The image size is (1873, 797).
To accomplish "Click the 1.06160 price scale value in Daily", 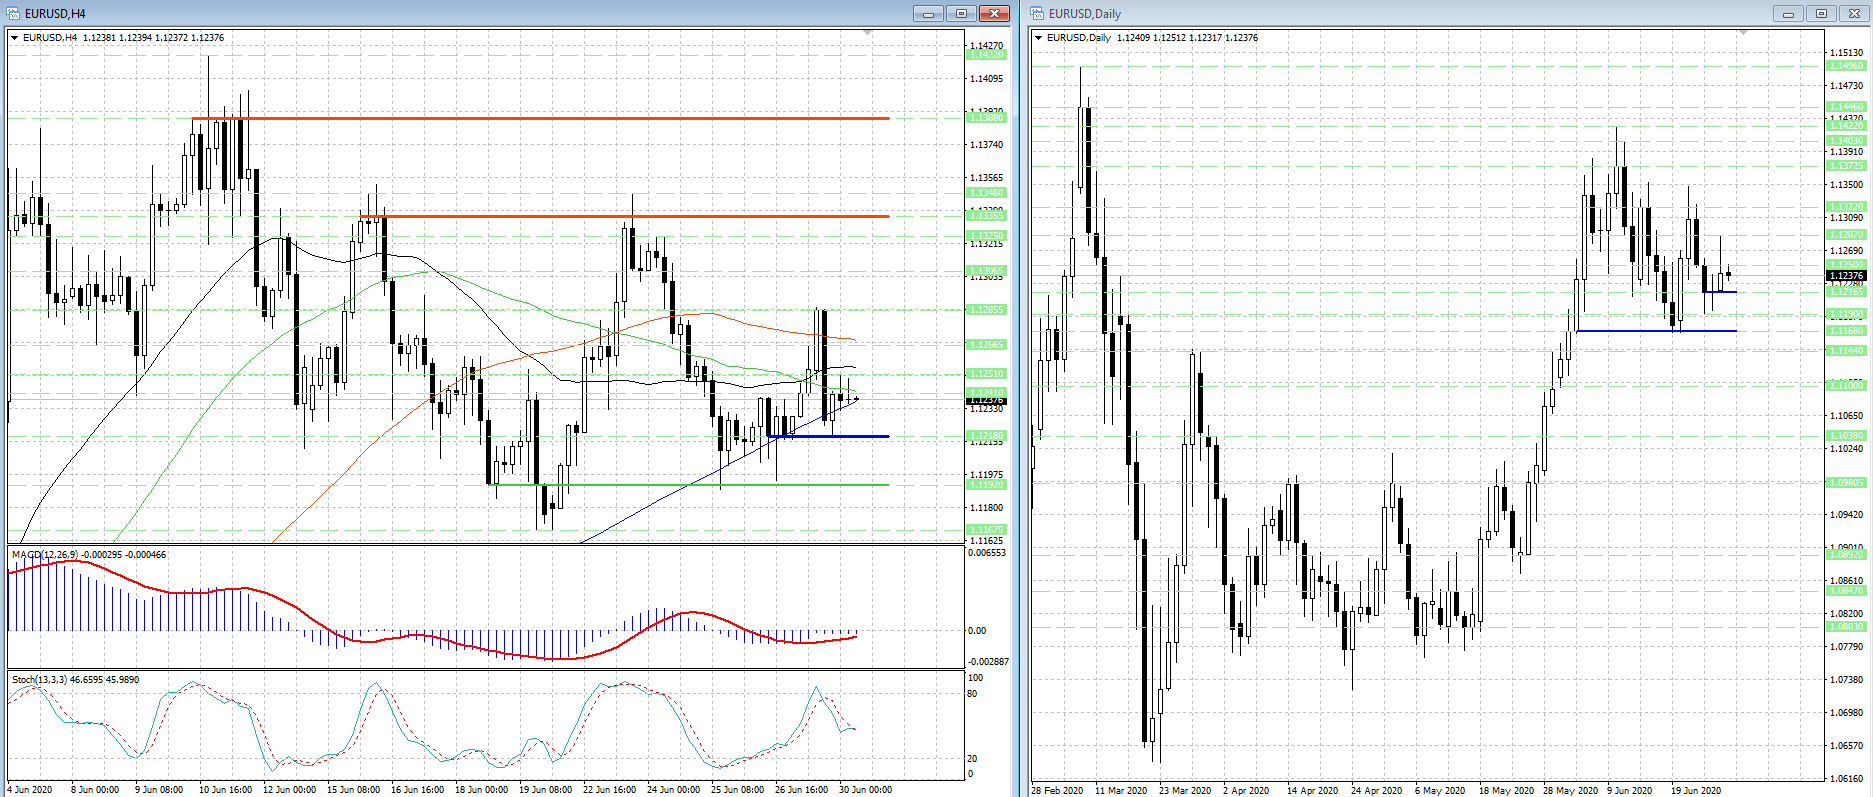I will click(1846, 778).
